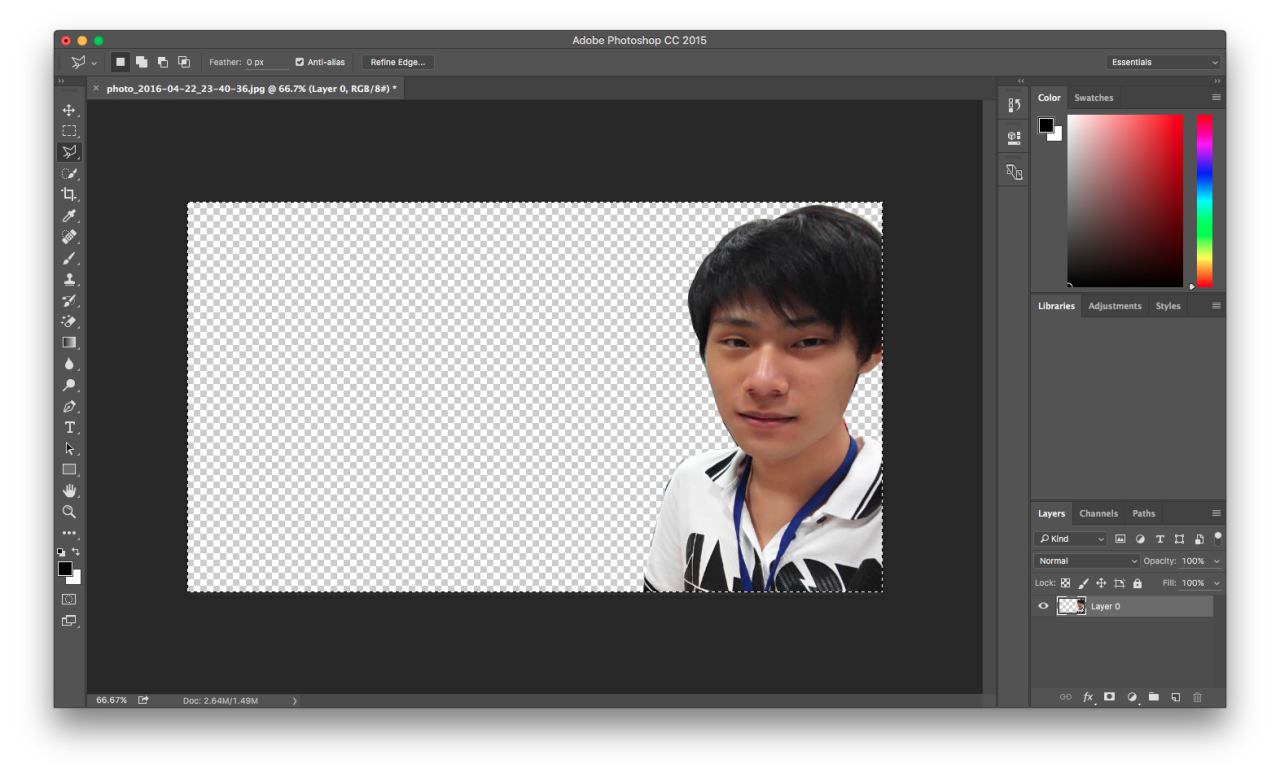Select the Eyedropper tool
This screenshot has height=781, width=1280.
pos(69,215)
